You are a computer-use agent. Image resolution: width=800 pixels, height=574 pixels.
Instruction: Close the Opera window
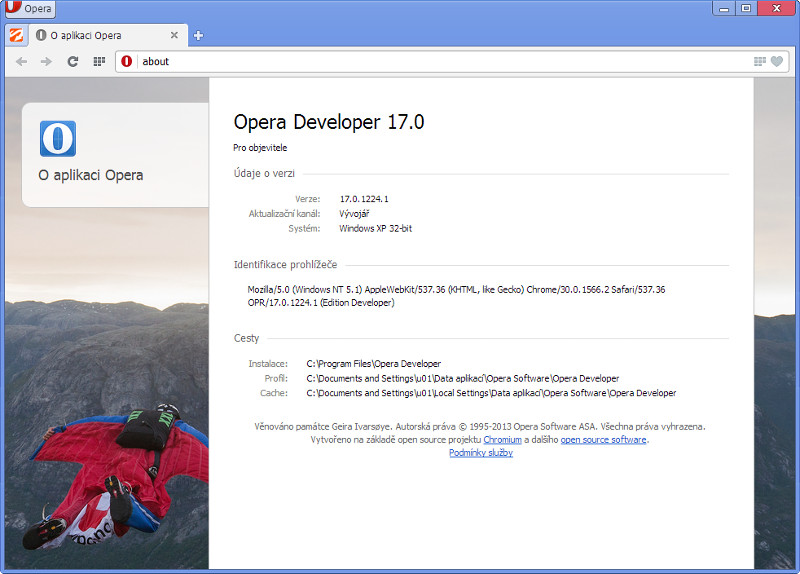tap(776, 8)
